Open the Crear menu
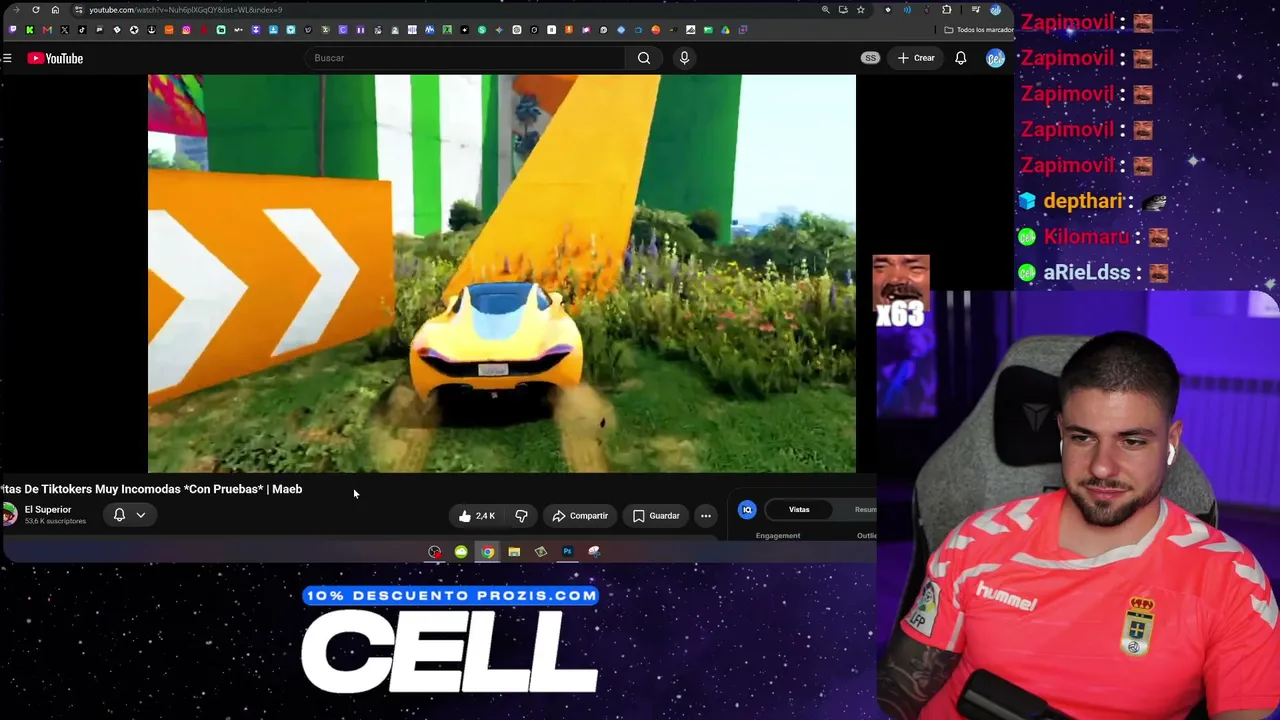This screenshot has height=720, width=1280. (916, 58)
